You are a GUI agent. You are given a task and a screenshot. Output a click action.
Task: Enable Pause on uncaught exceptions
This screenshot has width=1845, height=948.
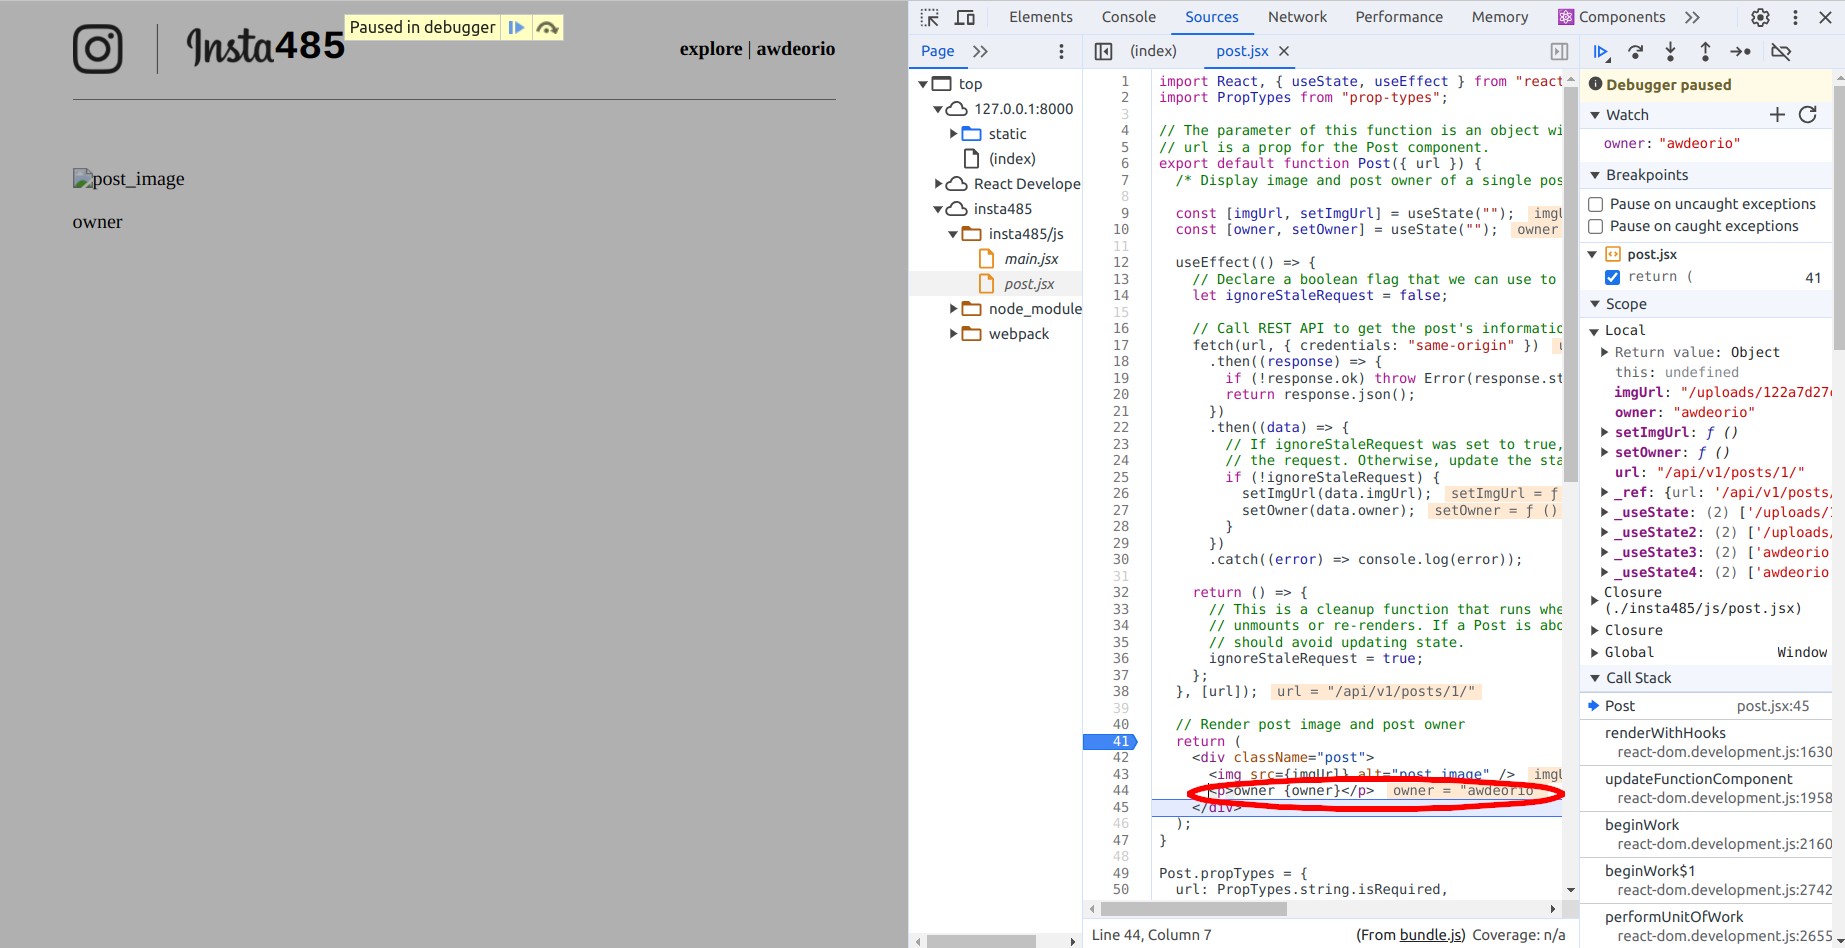[x=1596, y=204]
